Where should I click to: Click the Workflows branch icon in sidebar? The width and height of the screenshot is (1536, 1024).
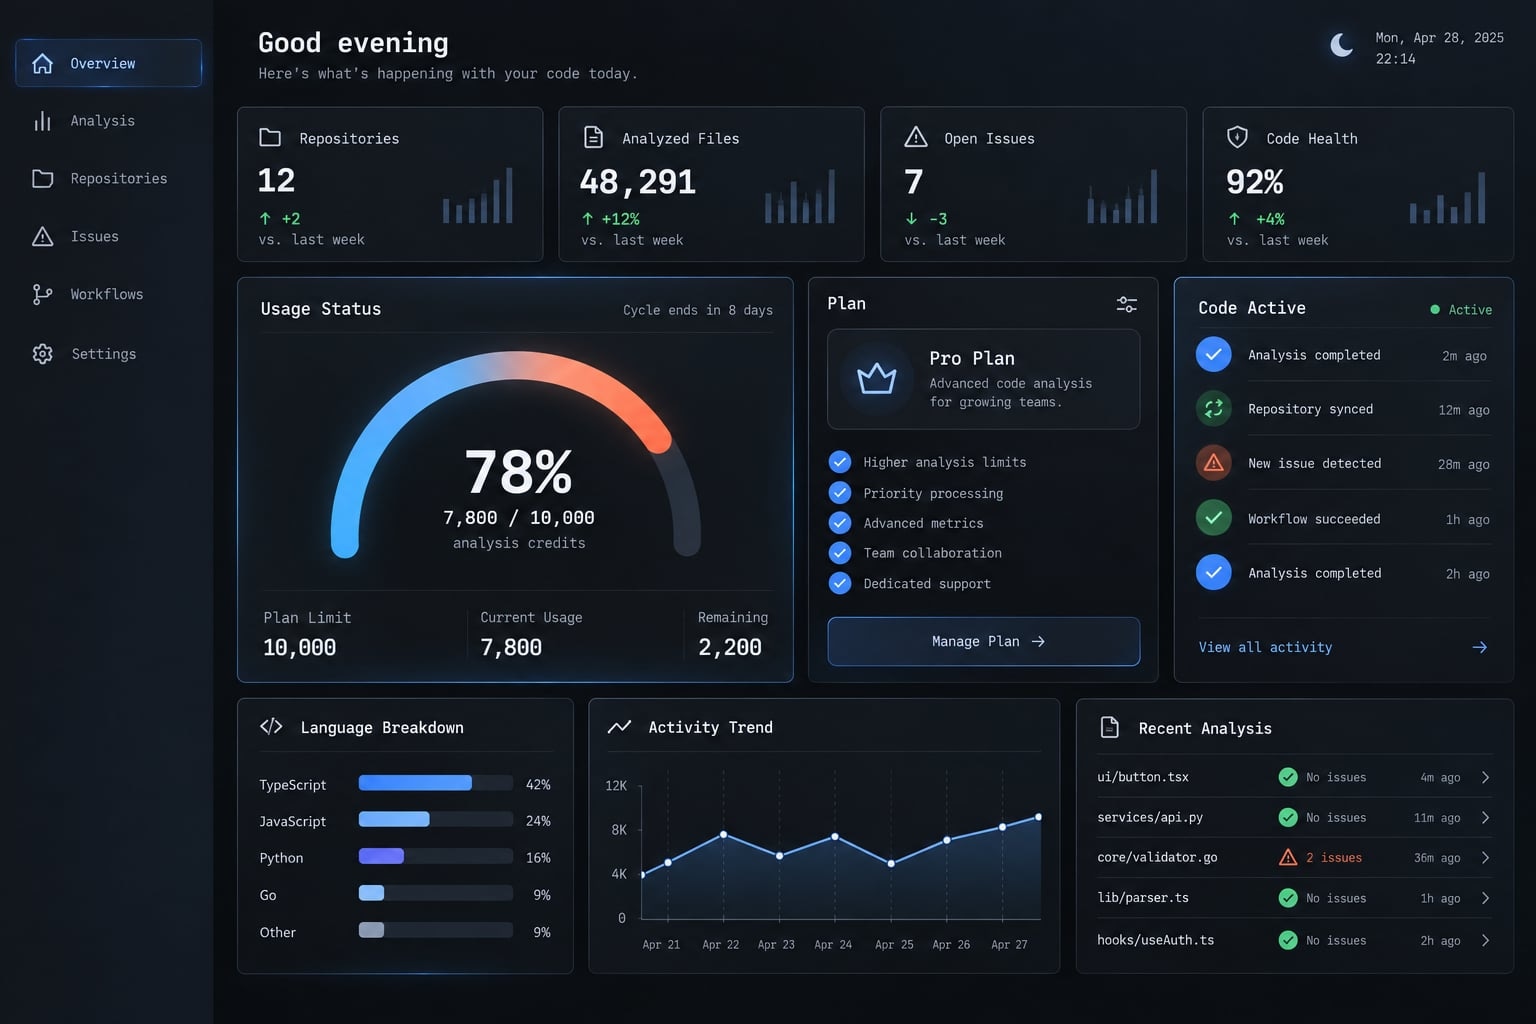(42, 294)
